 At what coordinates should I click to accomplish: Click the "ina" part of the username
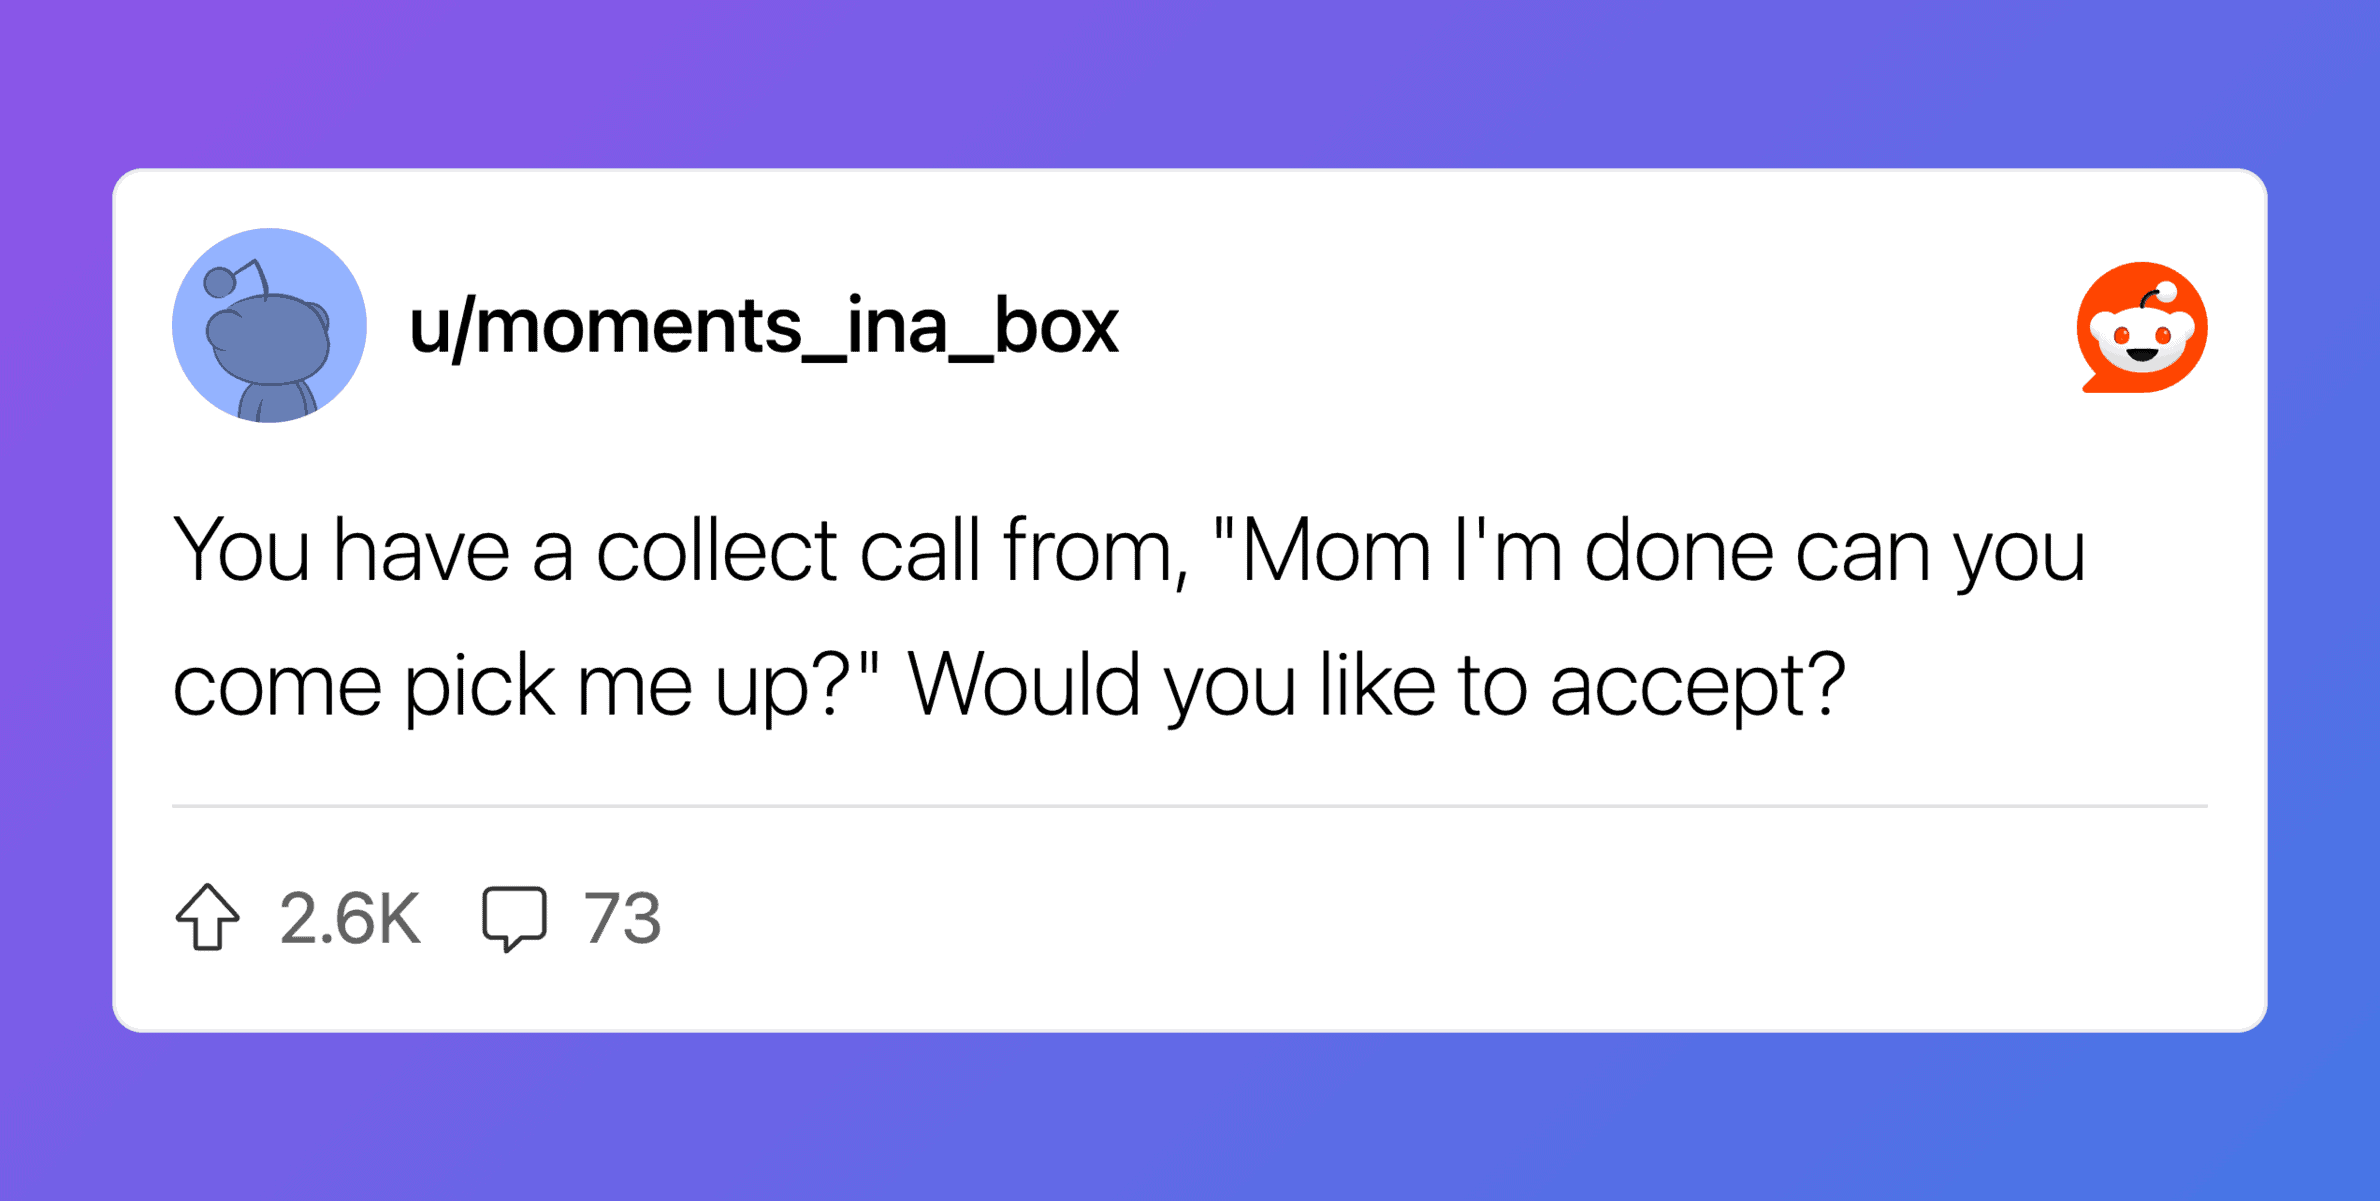[896, 326]
